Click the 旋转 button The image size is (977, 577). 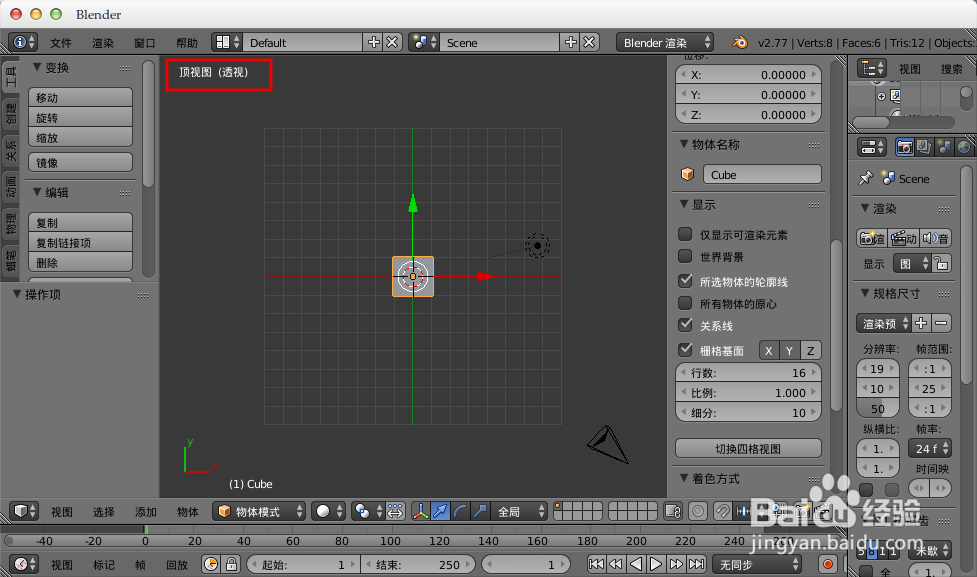[80, 117]
